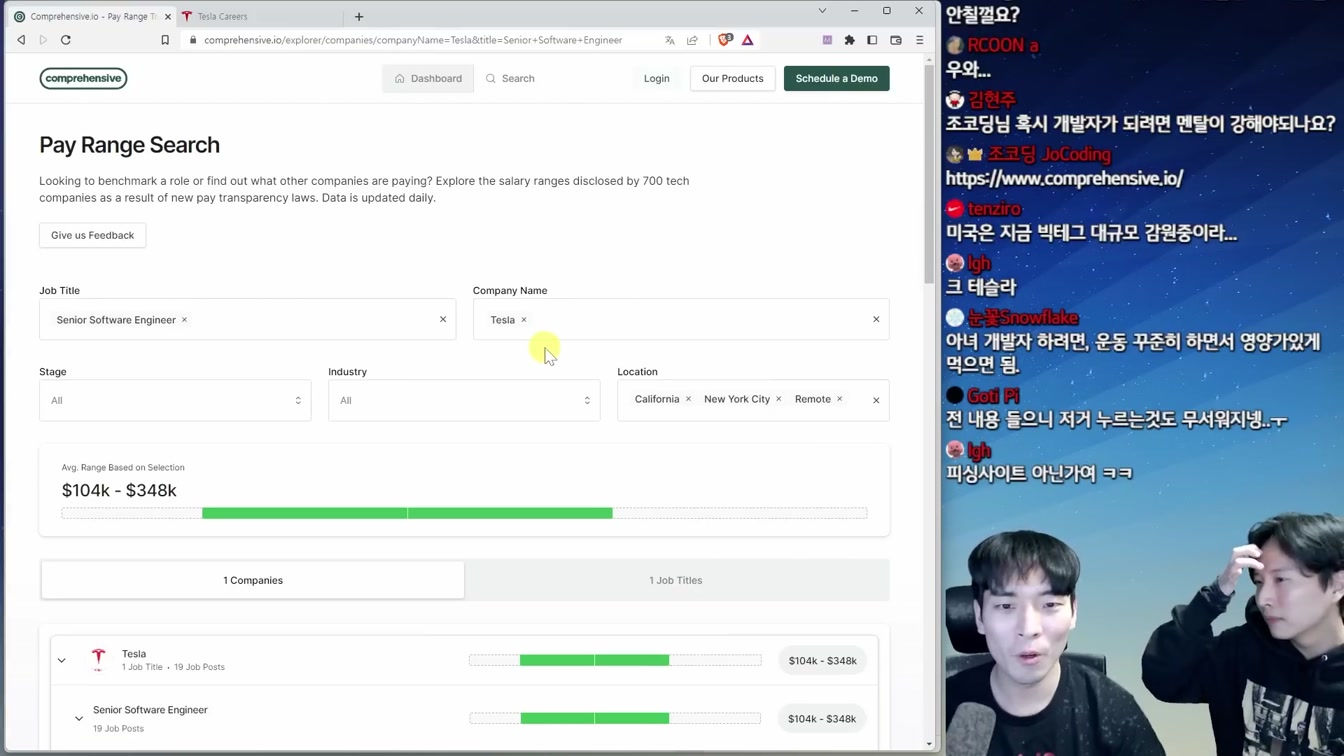Screen dimensions: 1344x756
Task: Open Our Products button
Action: (x=732, y=78)
